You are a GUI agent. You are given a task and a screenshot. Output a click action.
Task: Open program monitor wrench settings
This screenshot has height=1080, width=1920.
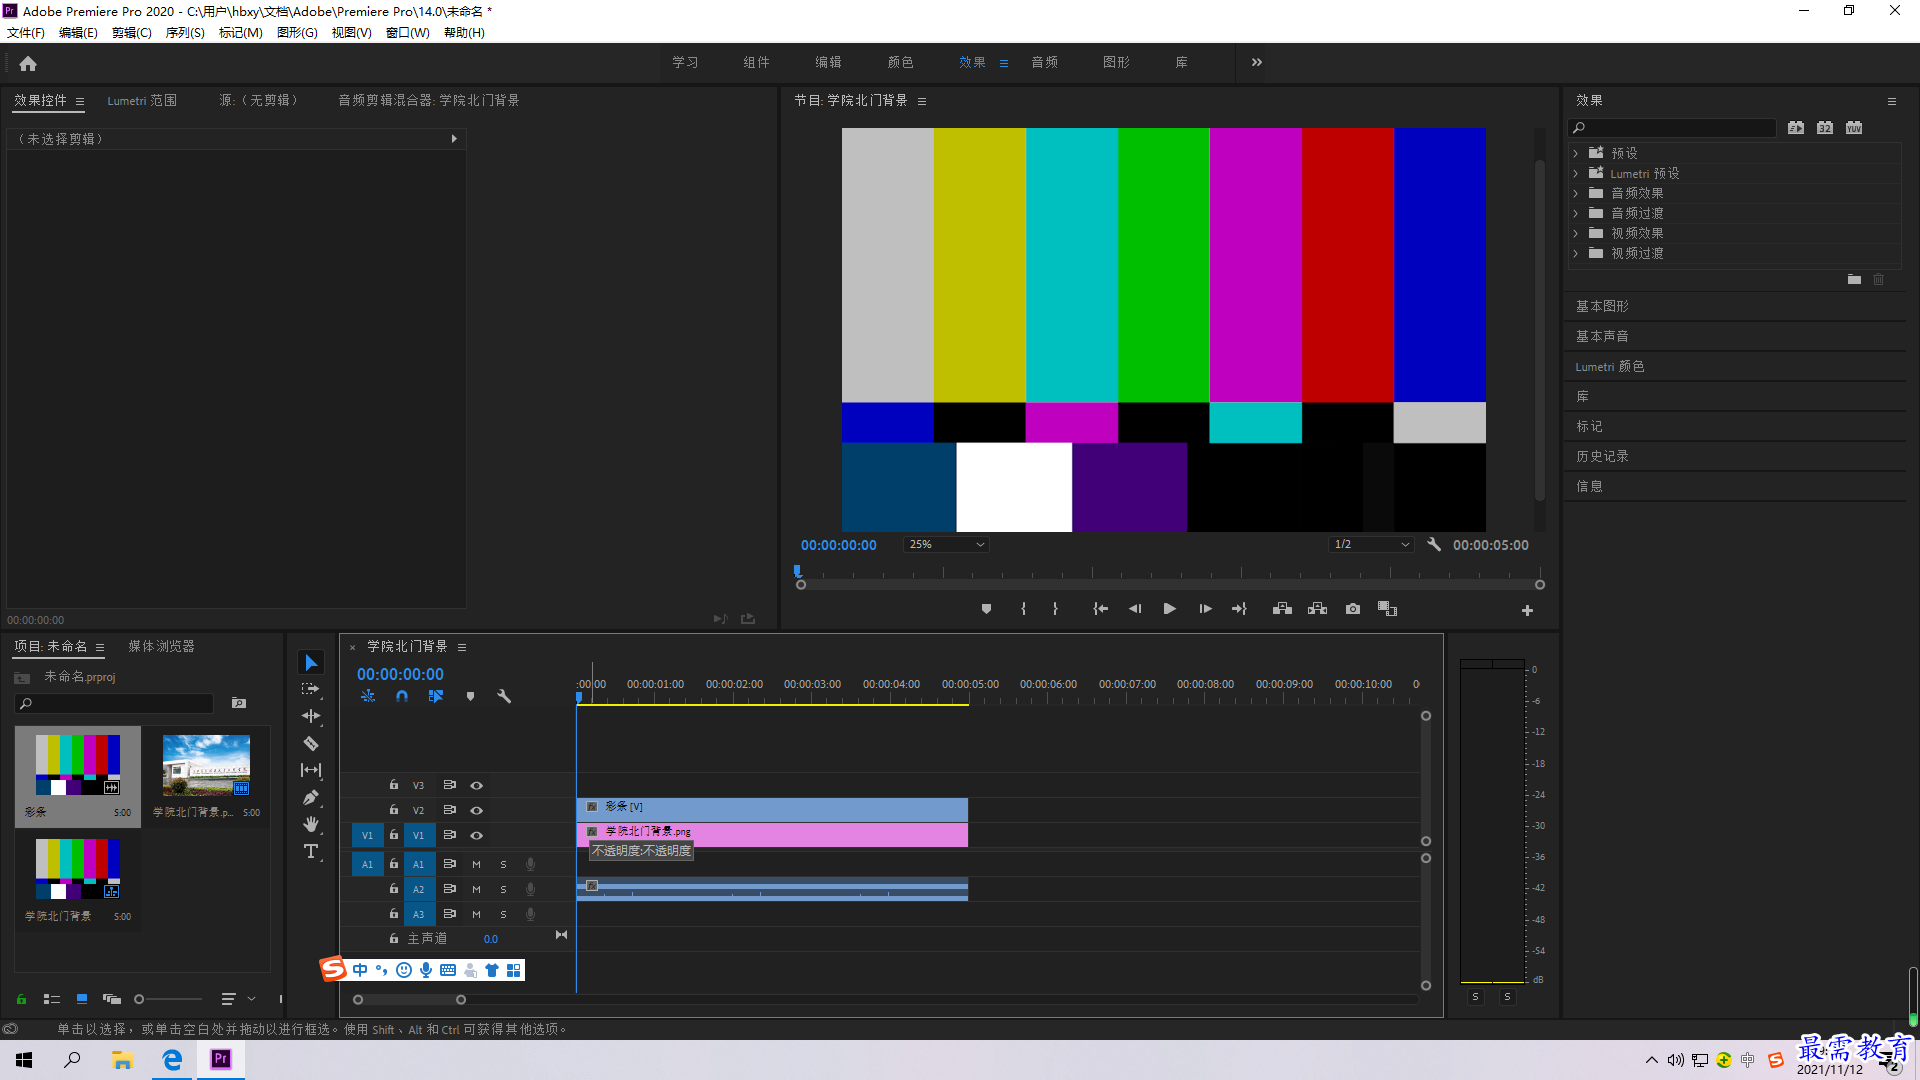(1434, 545)
